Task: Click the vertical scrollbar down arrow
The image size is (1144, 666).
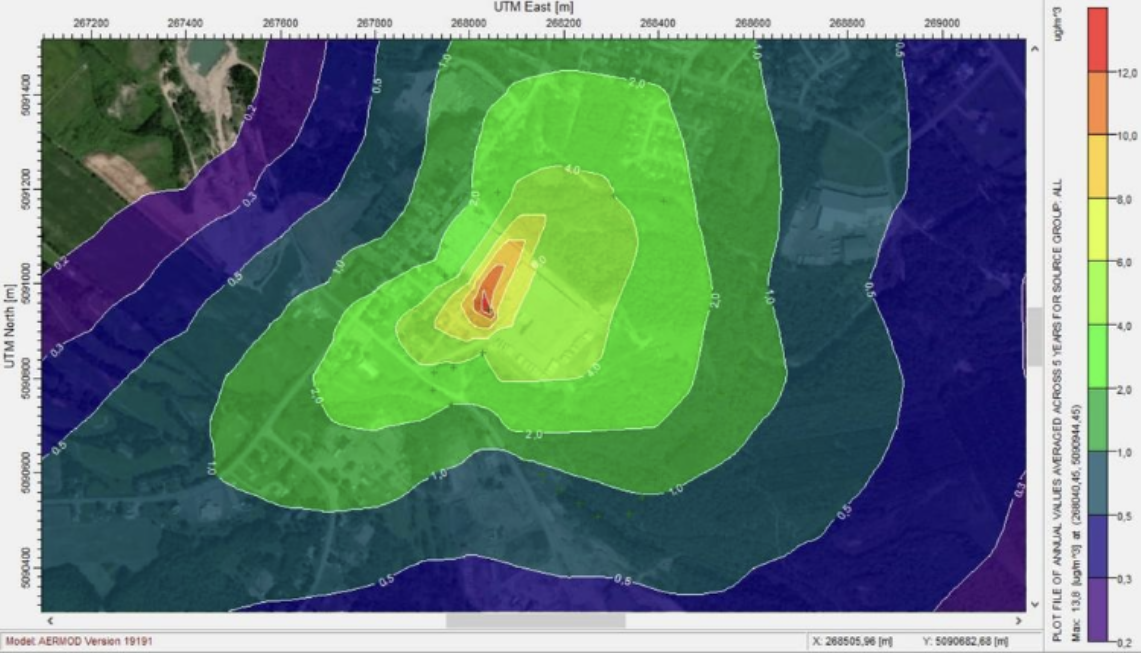Action: tap(1035, 605)
